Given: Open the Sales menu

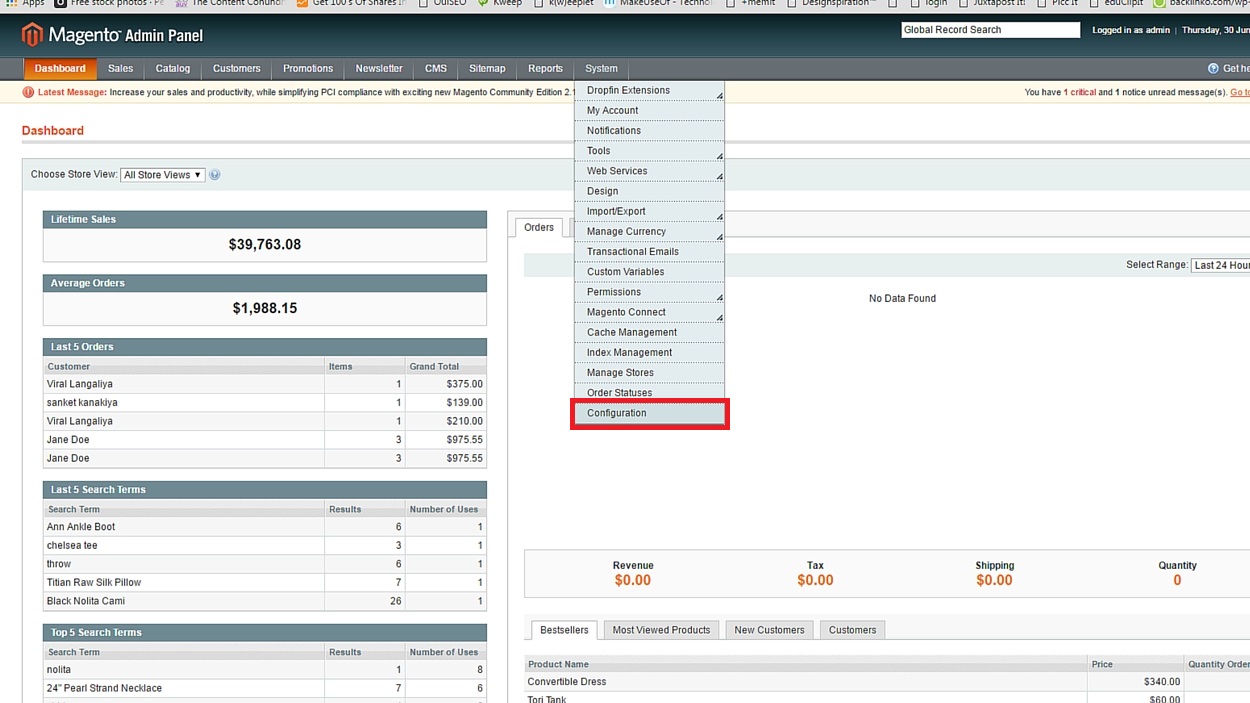Looking at the screenshot, I should 121,69.
